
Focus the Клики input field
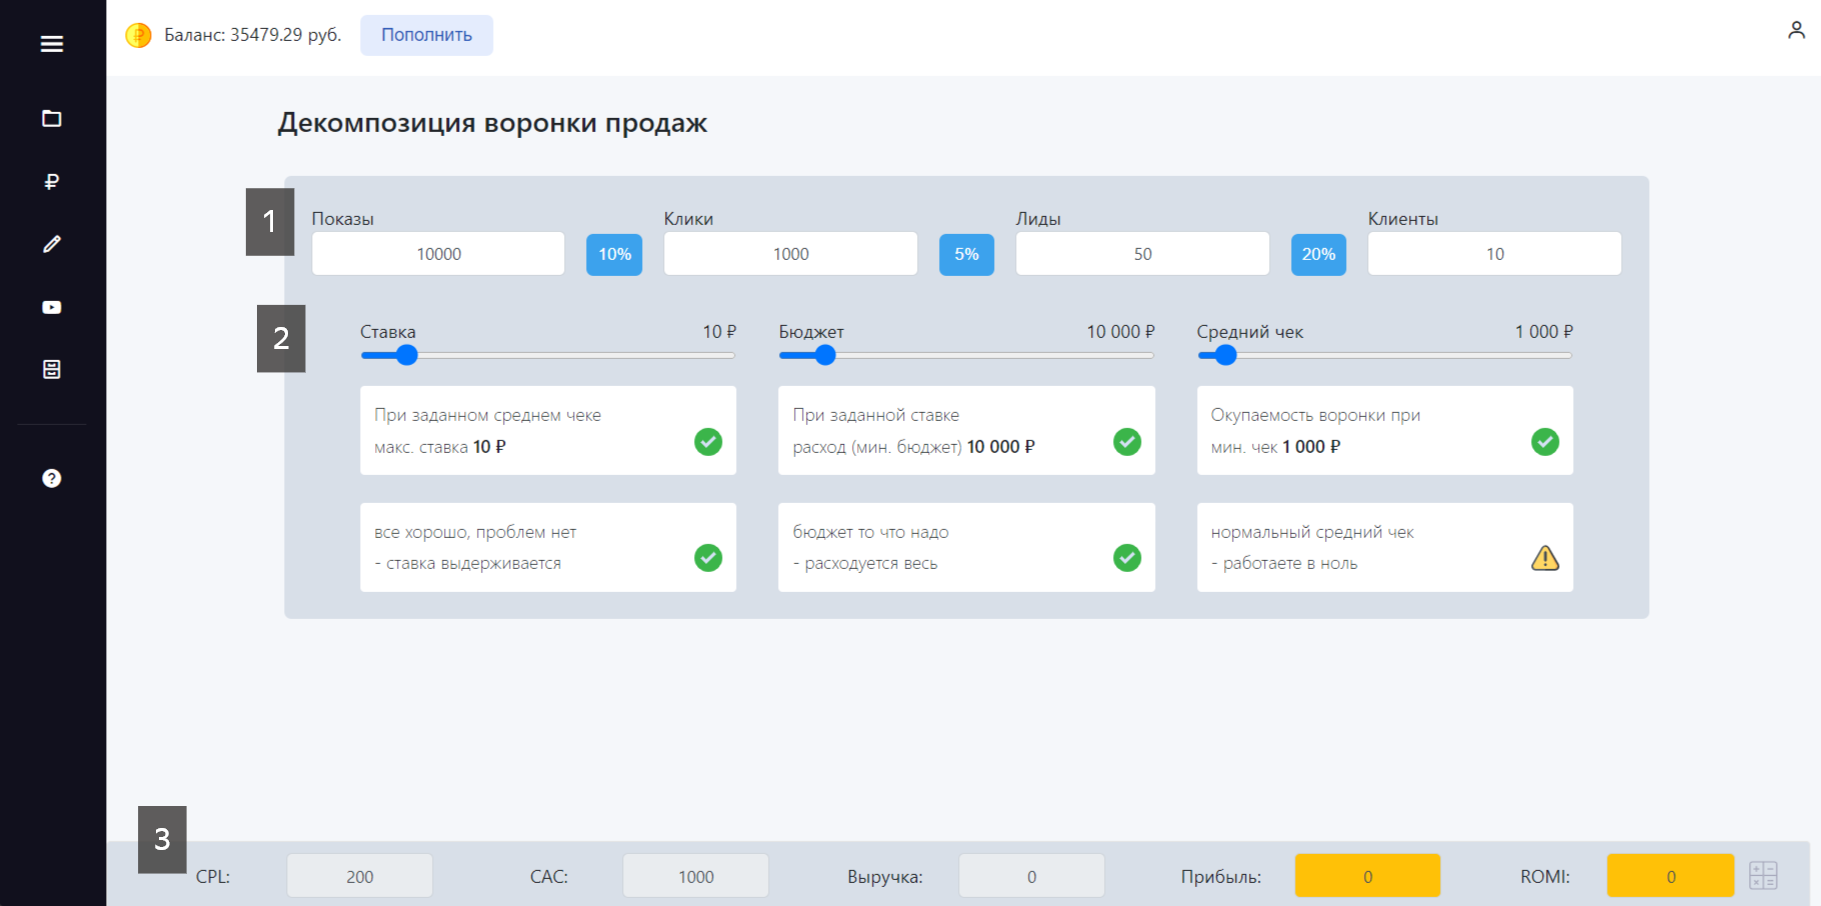click(x=790, y=254)
